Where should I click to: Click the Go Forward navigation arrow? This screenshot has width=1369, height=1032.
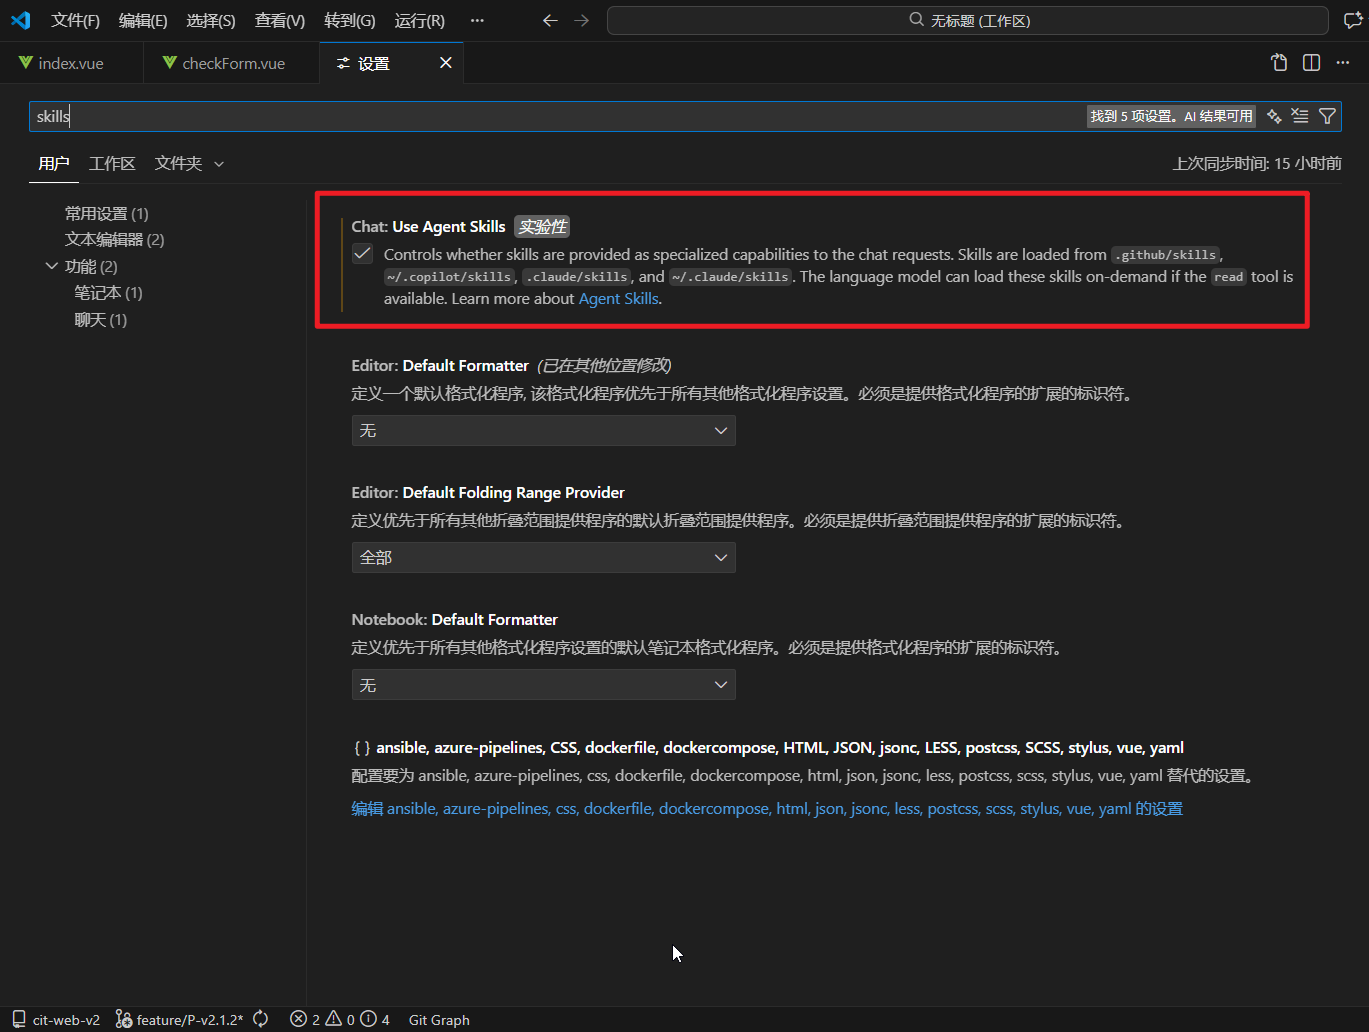tap(581, 20)
